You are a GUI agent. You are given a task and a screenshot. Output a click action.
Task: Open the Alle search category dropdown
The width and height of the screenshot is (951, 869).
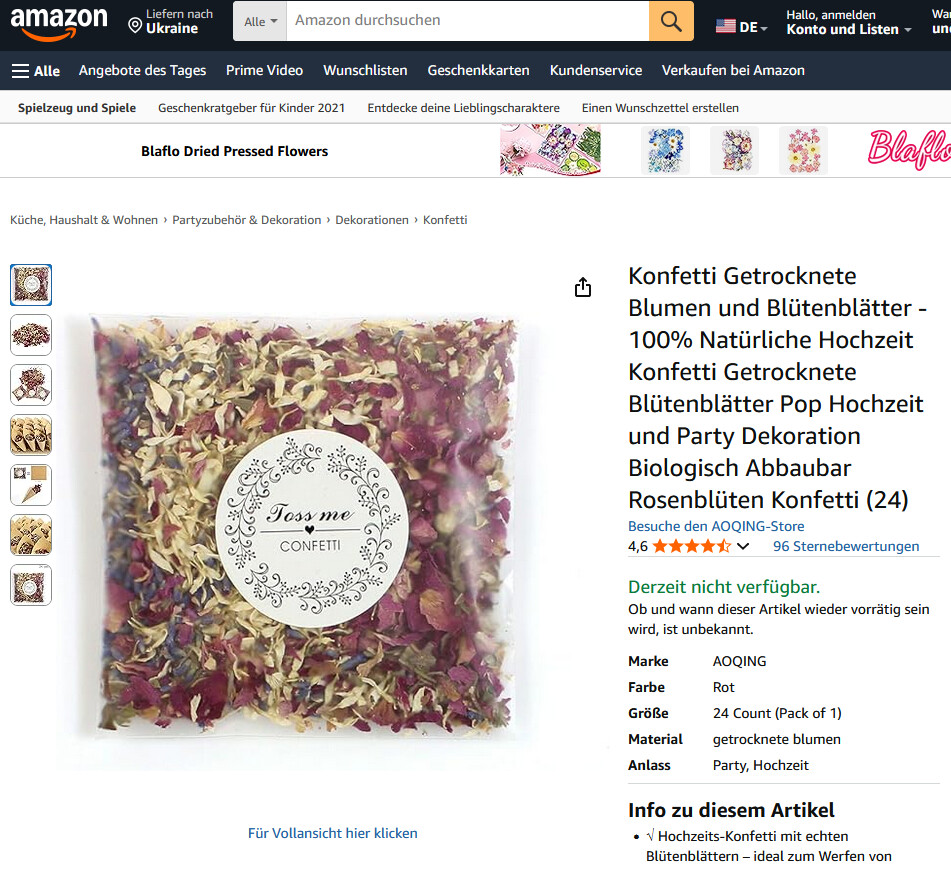point(260,21)
